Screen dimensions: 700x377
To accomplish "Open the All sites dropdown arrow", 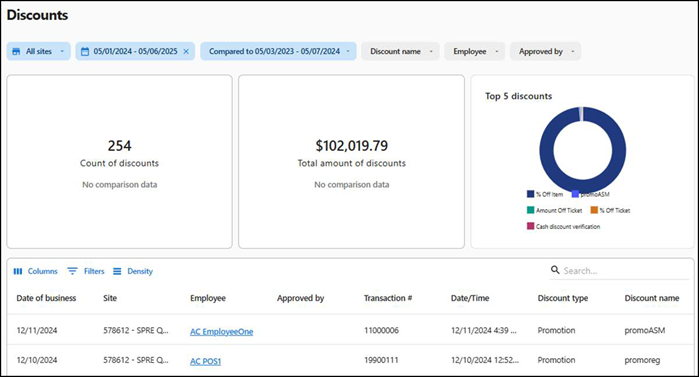I will tap(62, 51).
